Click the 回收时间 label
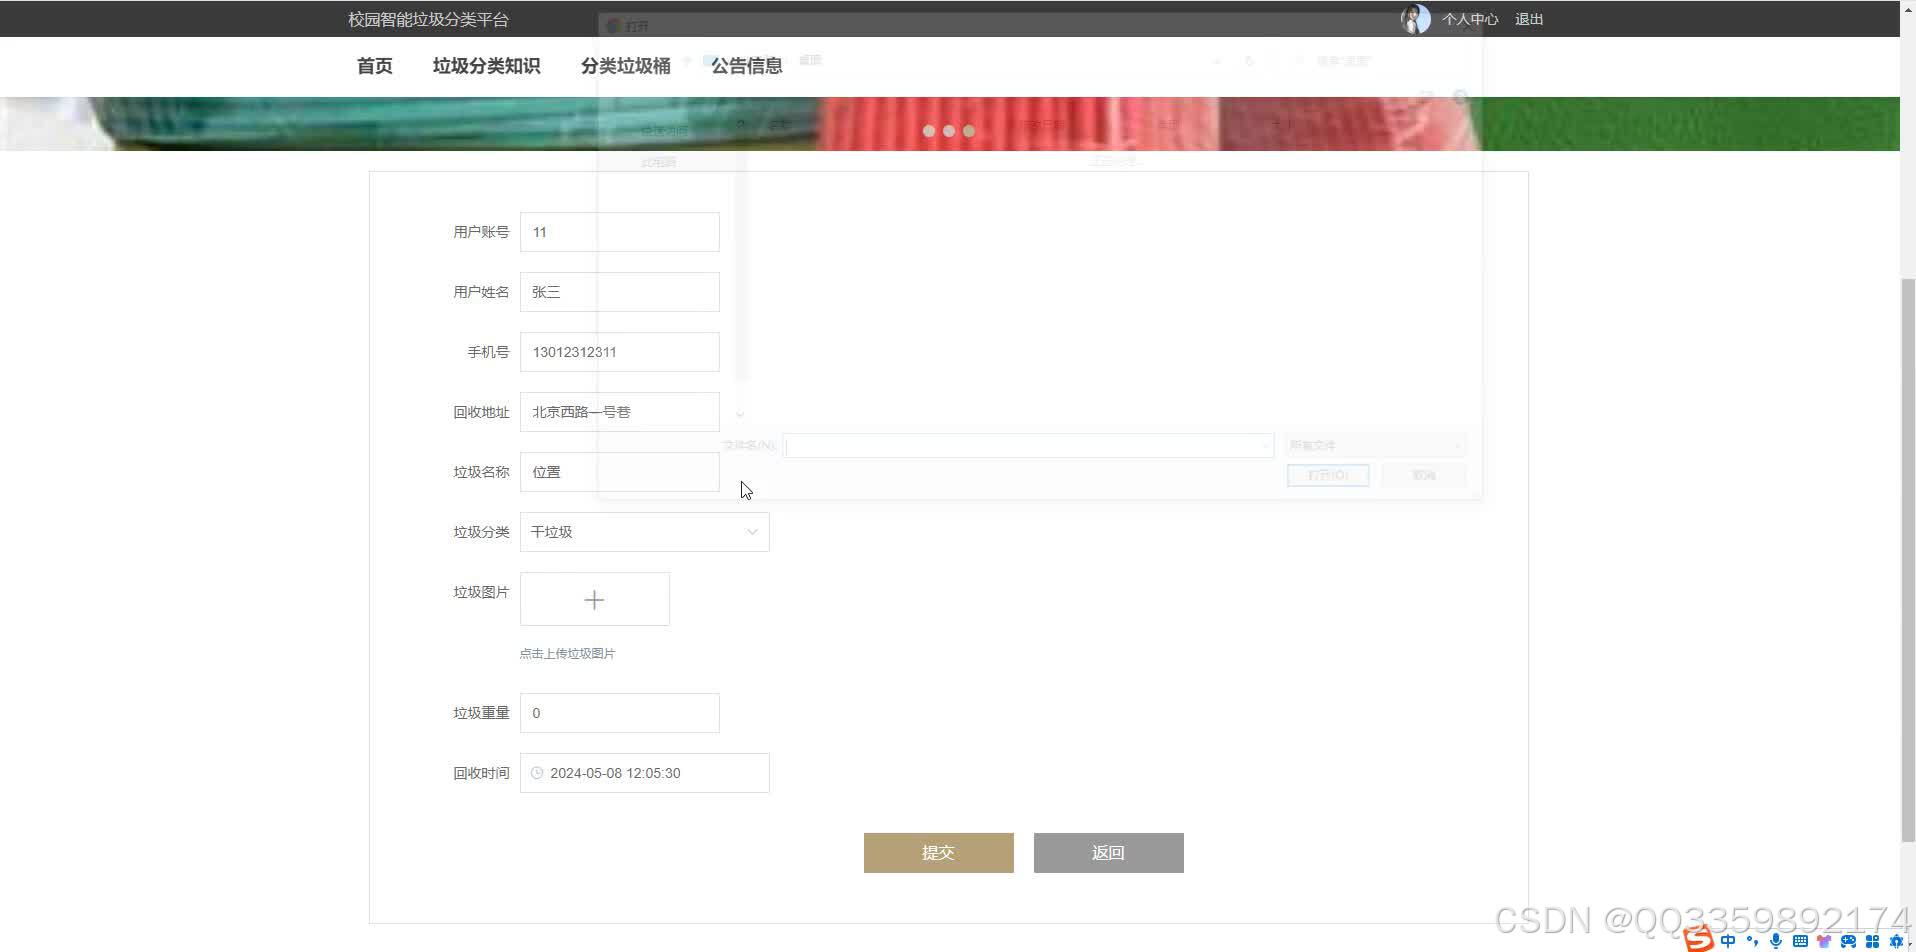 (x=481, y=773)
